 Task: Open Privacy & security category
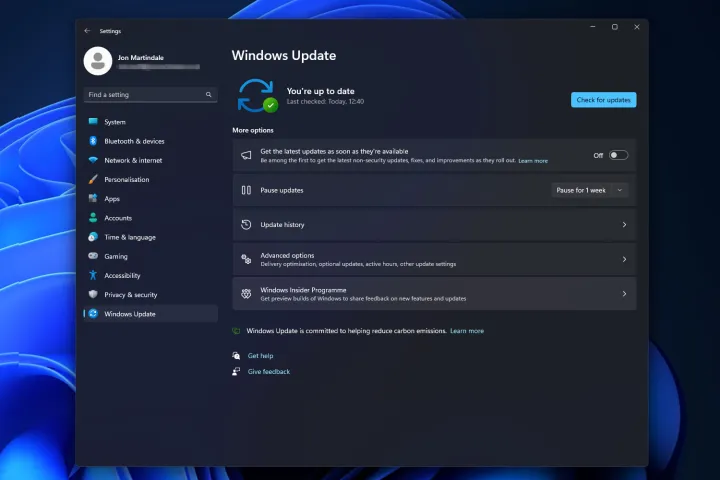pos(151,295)
